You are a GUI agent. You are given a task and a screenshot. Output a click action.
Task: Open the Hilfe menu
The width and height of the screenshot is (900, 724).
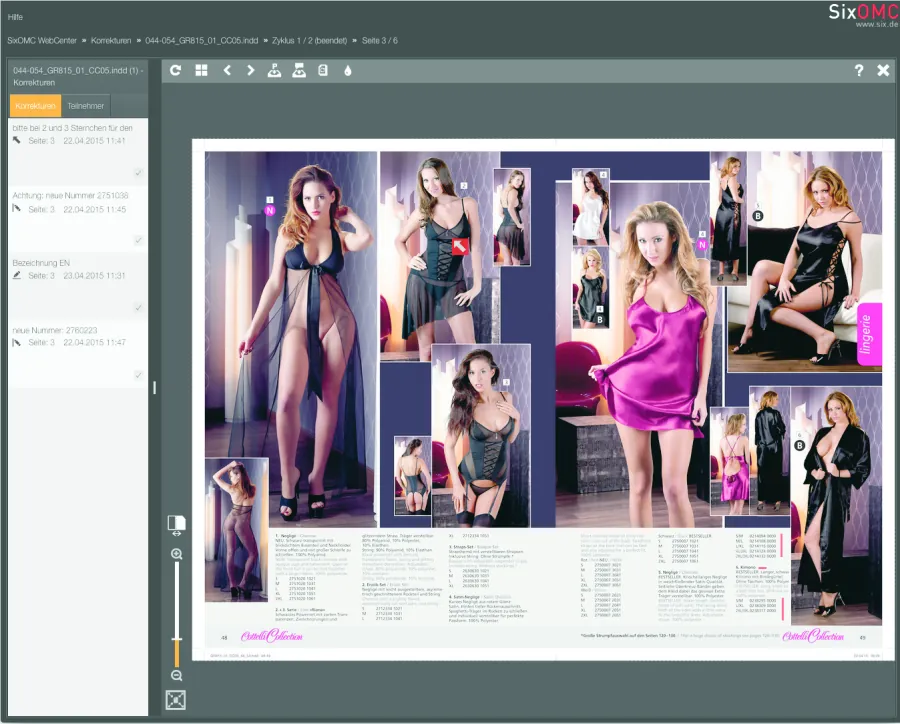point(15,18)
